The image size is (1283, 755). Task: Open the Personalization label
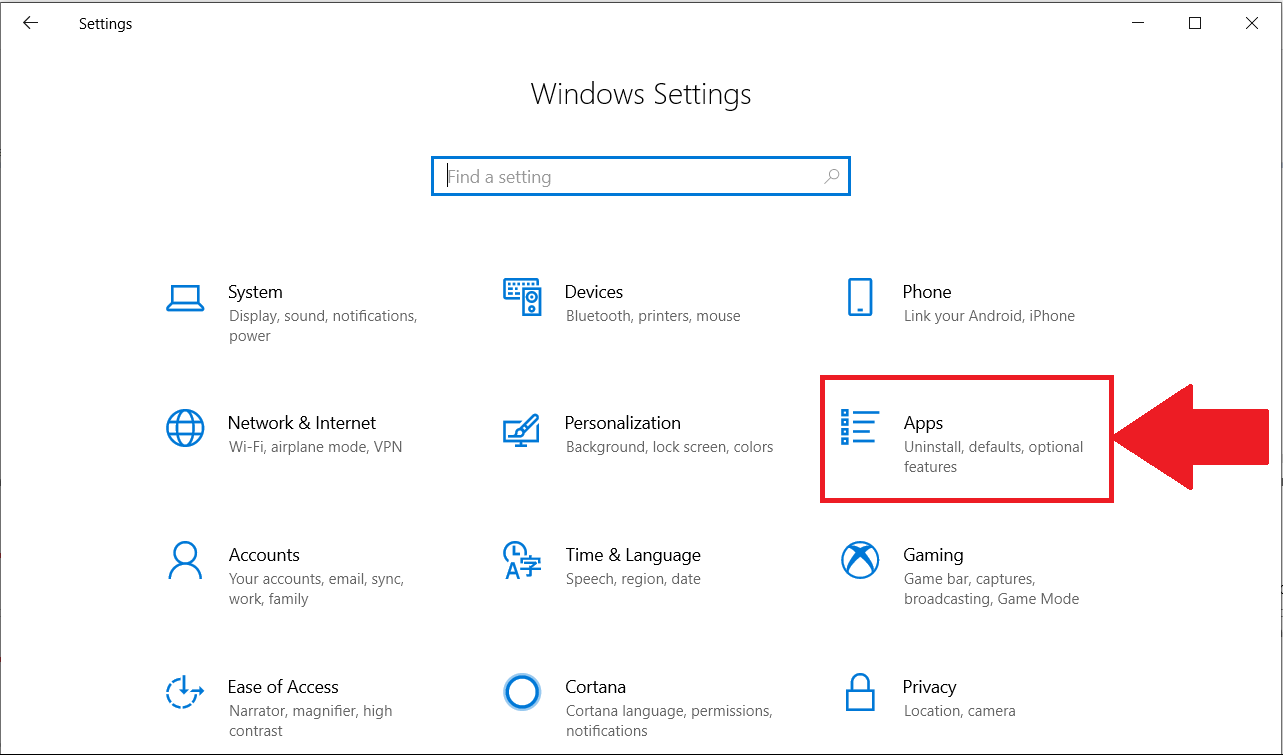click(x=623, y=423)
